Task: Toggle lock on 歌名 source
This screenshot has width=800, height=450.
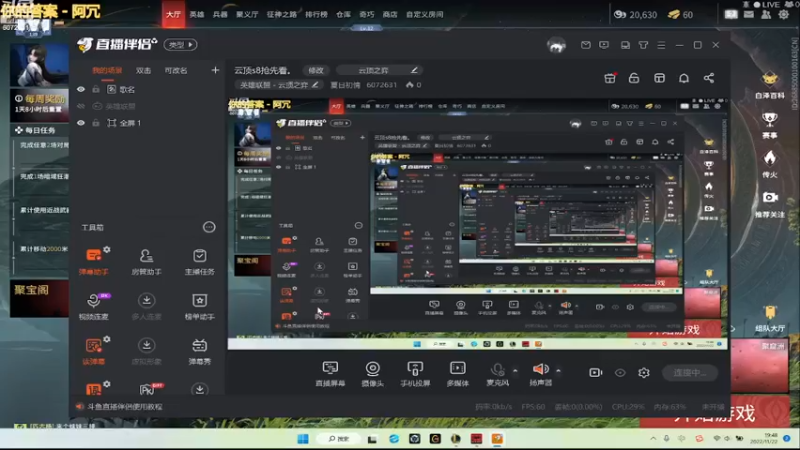Action: pos(95,89)
